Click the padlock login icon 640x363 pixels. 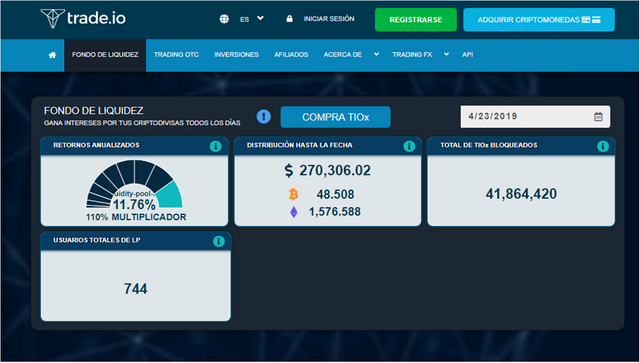coord(289,19)
